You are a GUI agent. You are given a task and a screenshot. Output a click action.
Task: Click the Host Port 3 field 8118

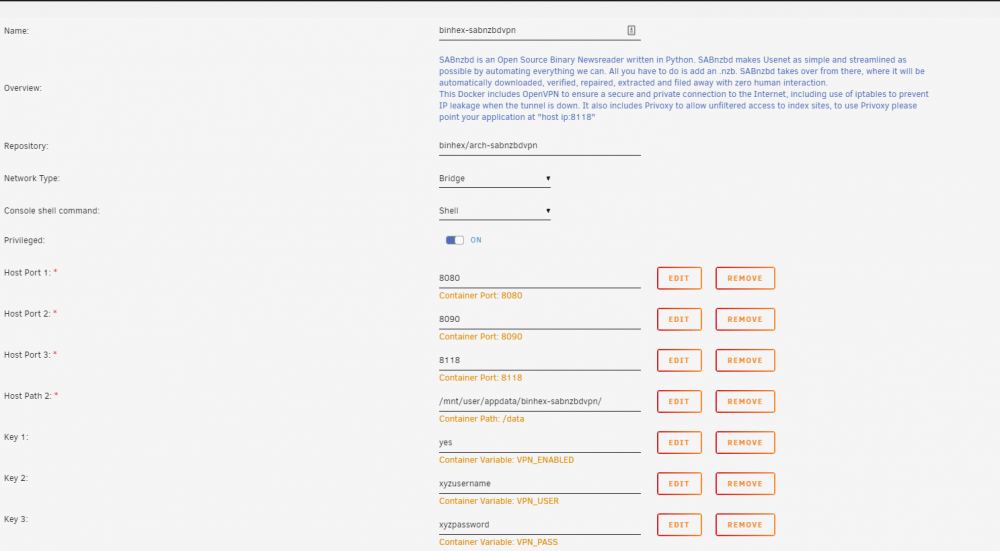click(x=540, y=360)
